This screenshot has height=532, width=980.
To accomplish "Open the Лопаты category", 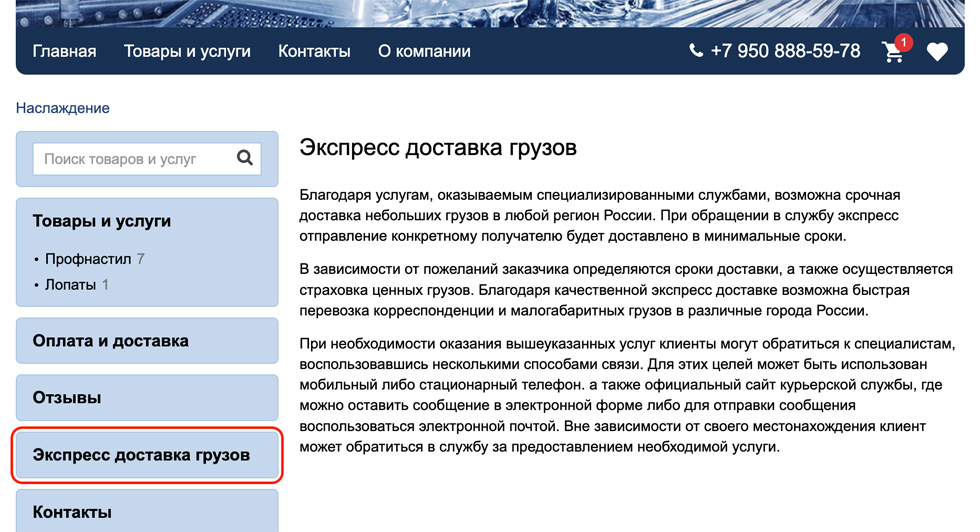I will (x=71, y=285).
